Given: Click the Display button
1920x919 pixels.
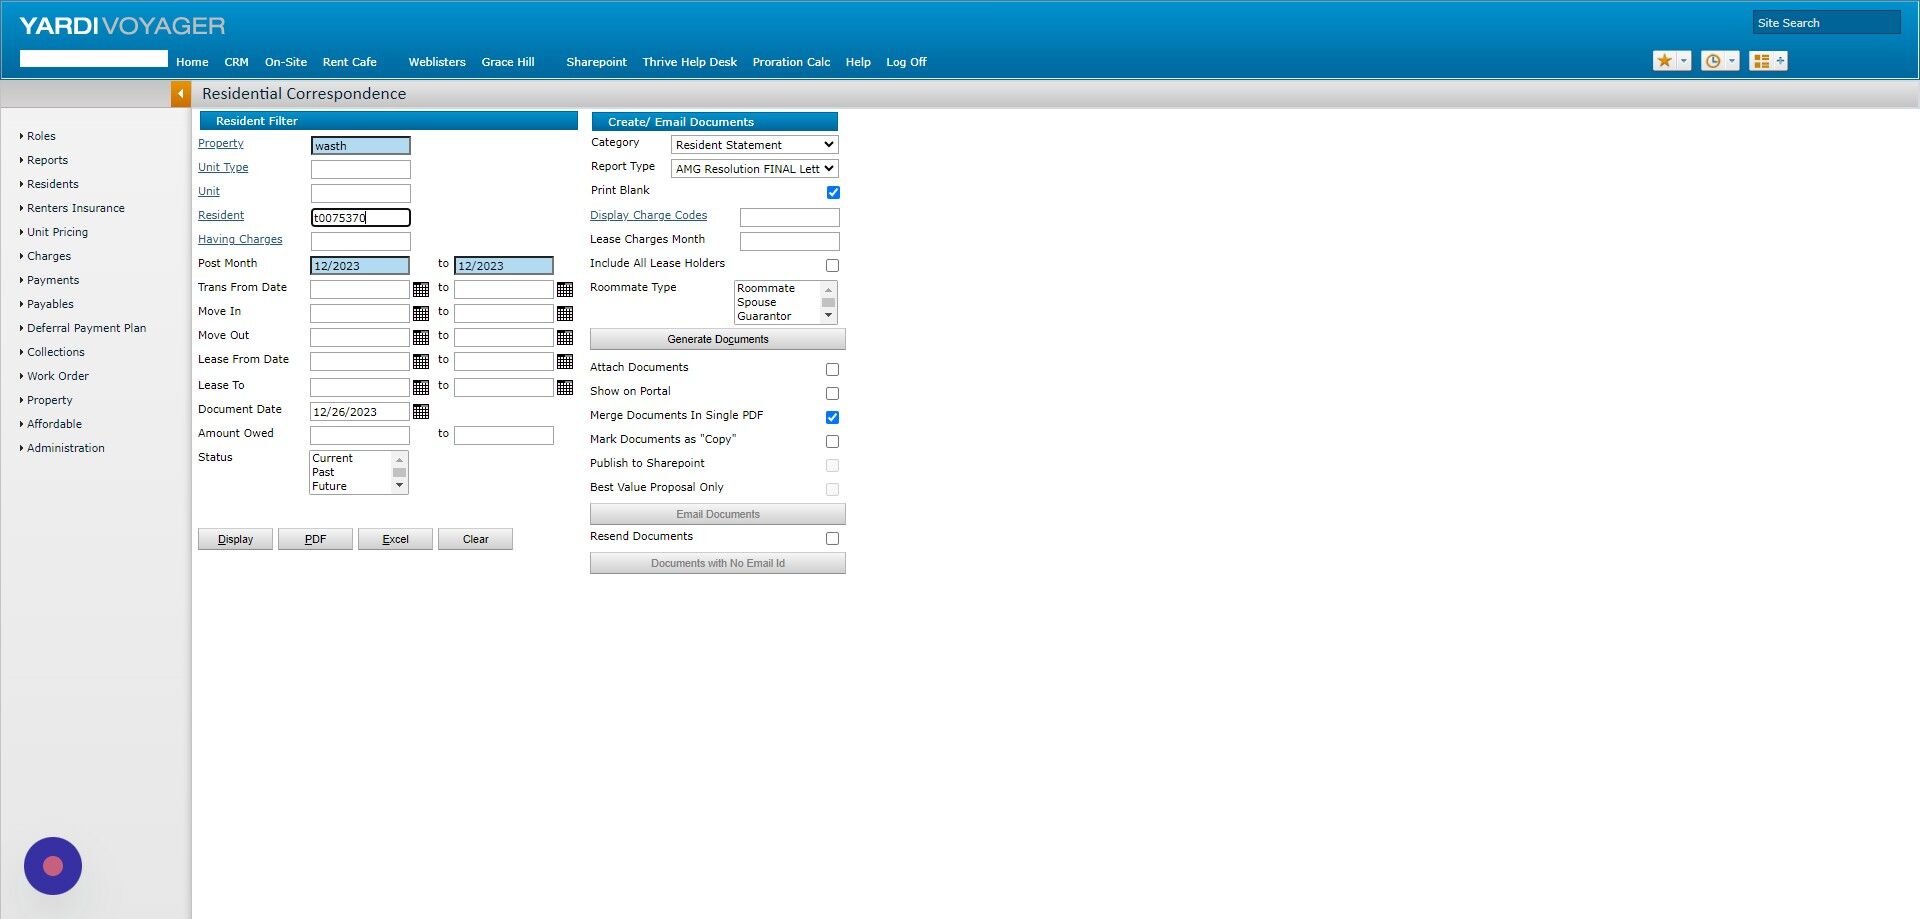Looking at the screenshot, I should (235, 539).
